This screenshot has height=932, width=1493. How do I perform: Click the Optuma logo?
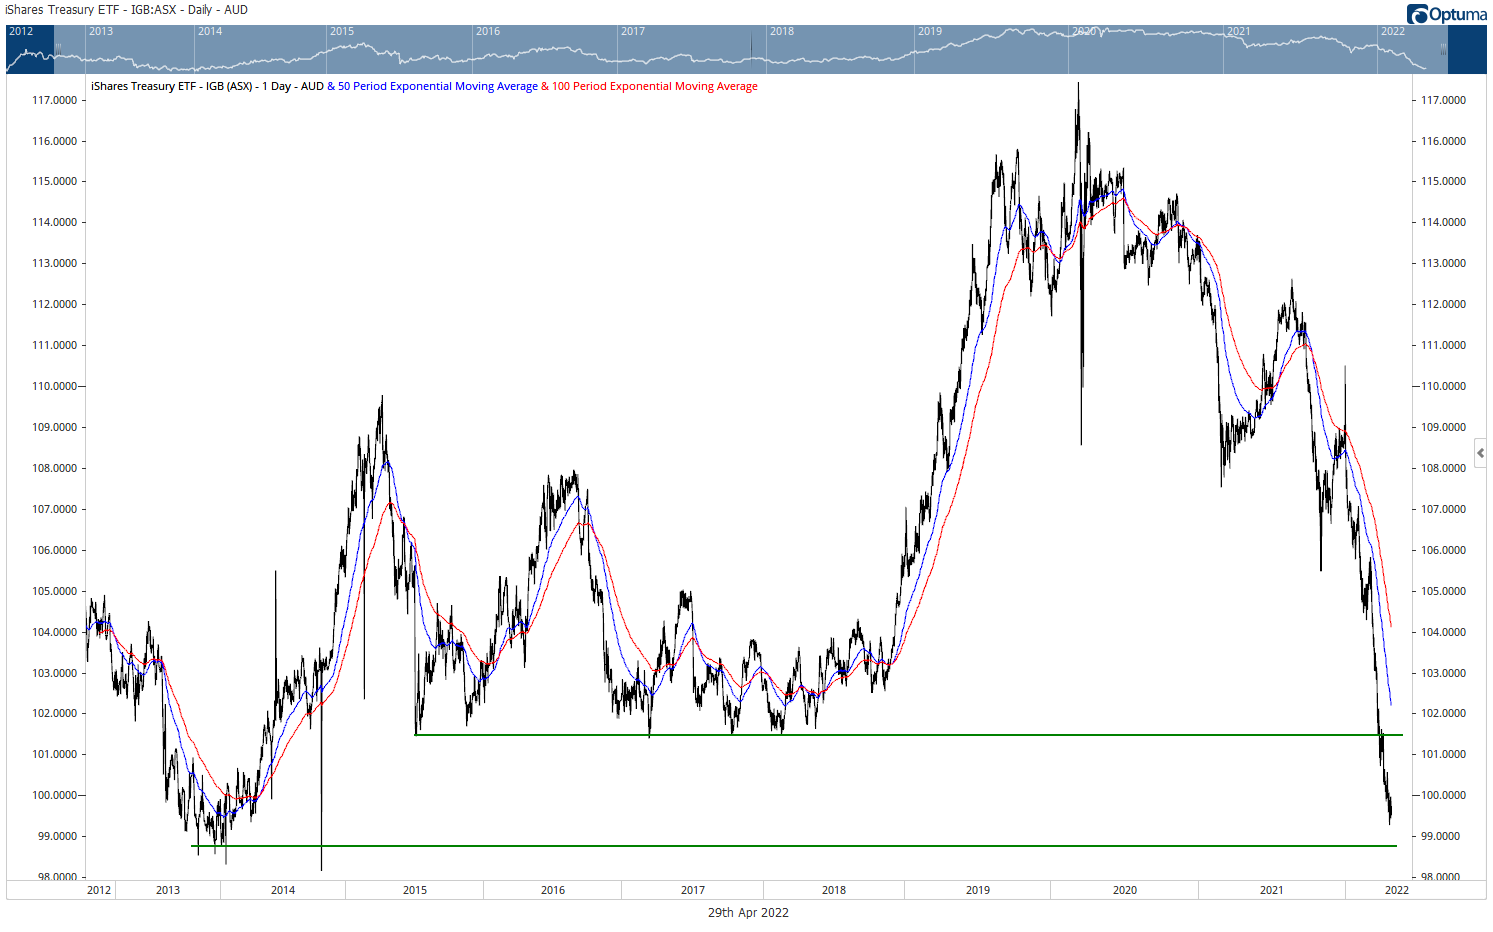click(x=1445, y=14)
